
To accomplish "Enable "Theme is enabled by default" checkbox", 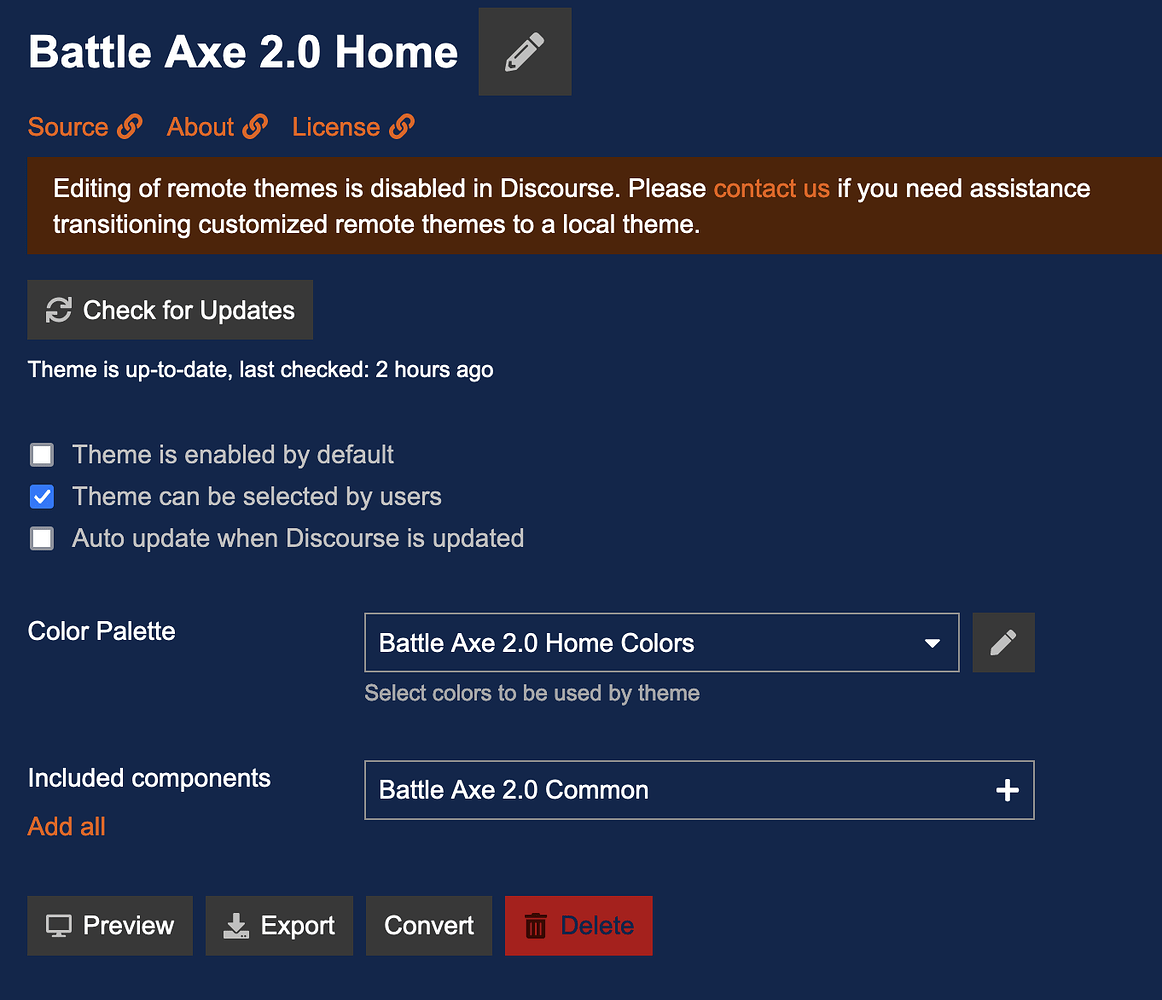I will [x=42, y=456].
